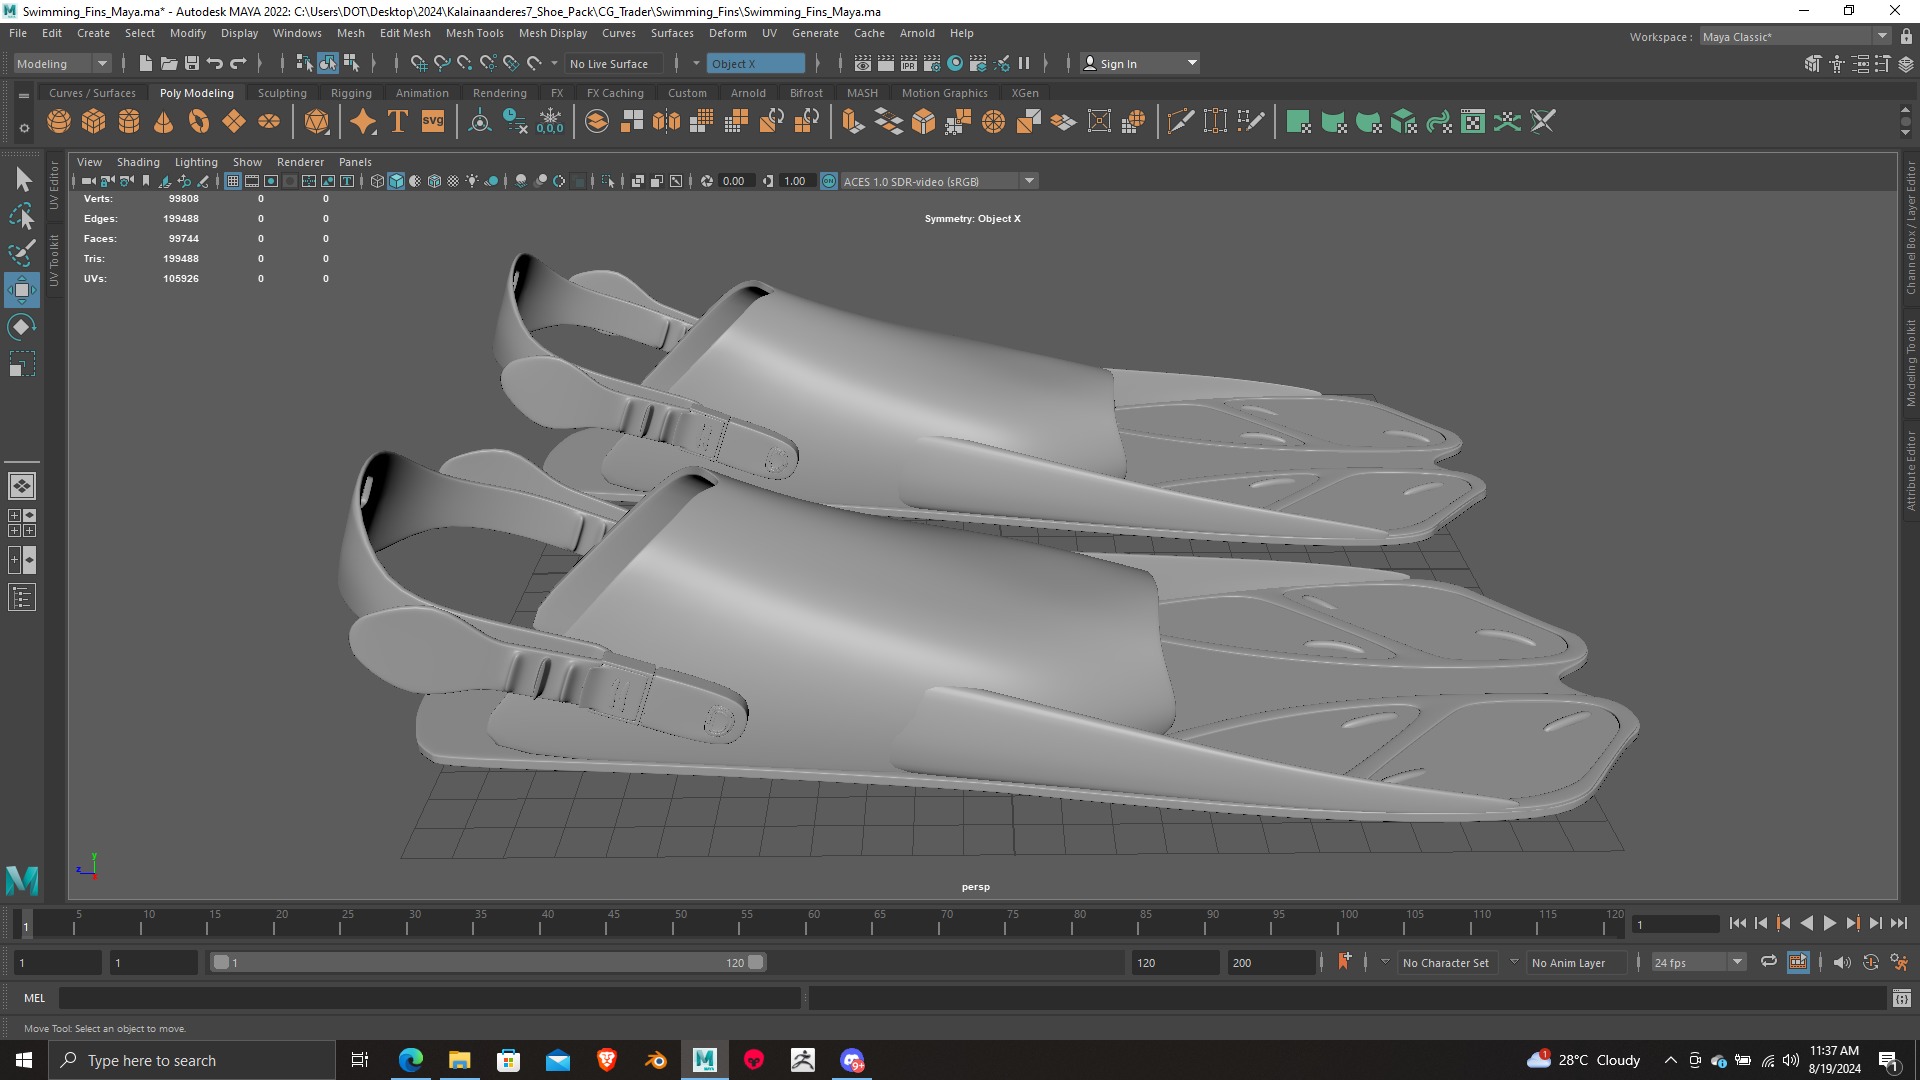1920x1080 pixels.
Task: Open the ACES 1.0 SDR-video view transform dropdown
Action: (x=939, y=181)
